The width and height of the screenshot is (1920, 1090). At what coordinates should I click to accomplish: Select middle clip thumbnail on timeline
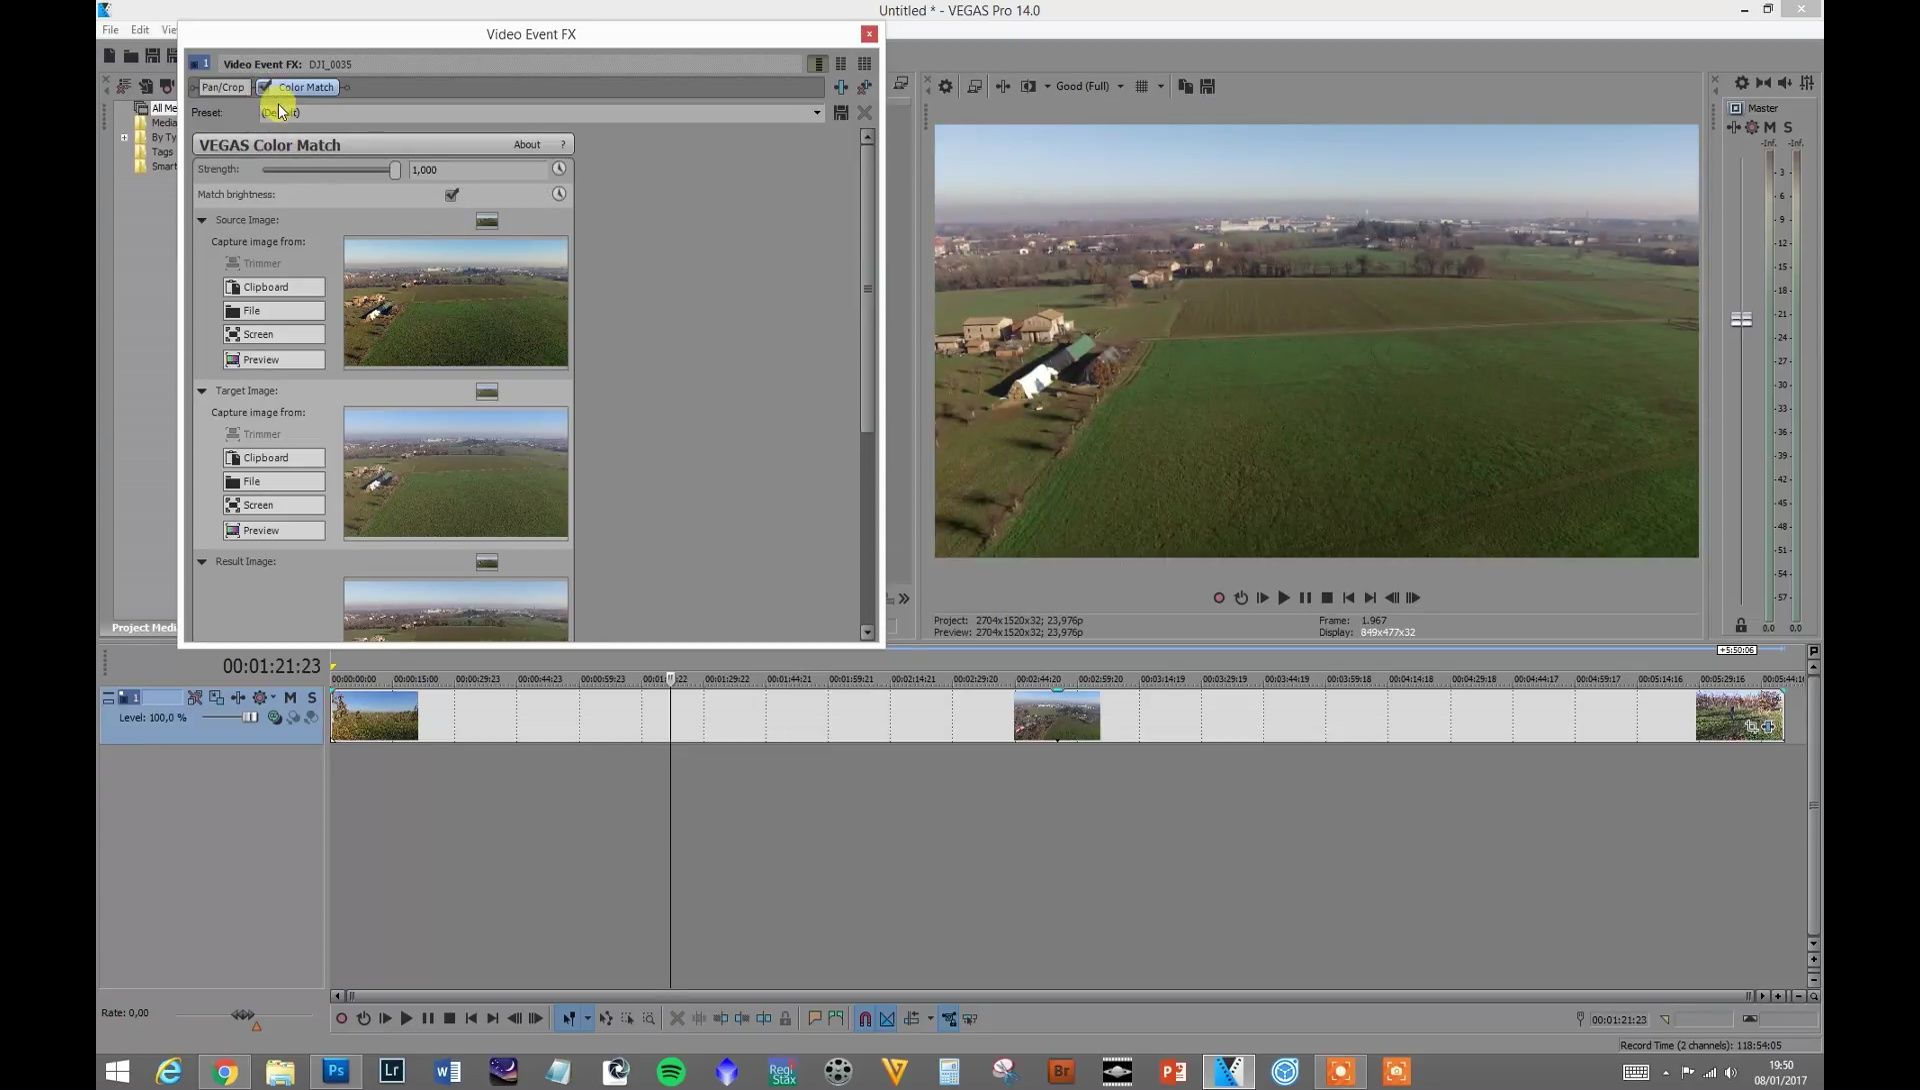[x=1057, y=717]
